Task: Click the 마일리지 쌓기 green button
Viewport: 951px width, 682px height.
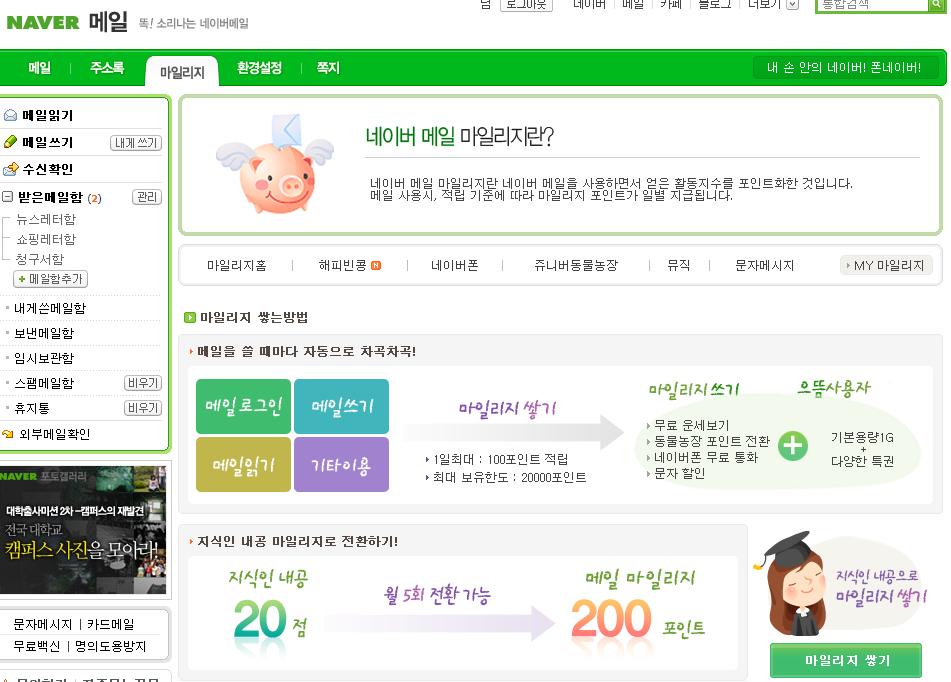Action: click(x=846, y=660)
